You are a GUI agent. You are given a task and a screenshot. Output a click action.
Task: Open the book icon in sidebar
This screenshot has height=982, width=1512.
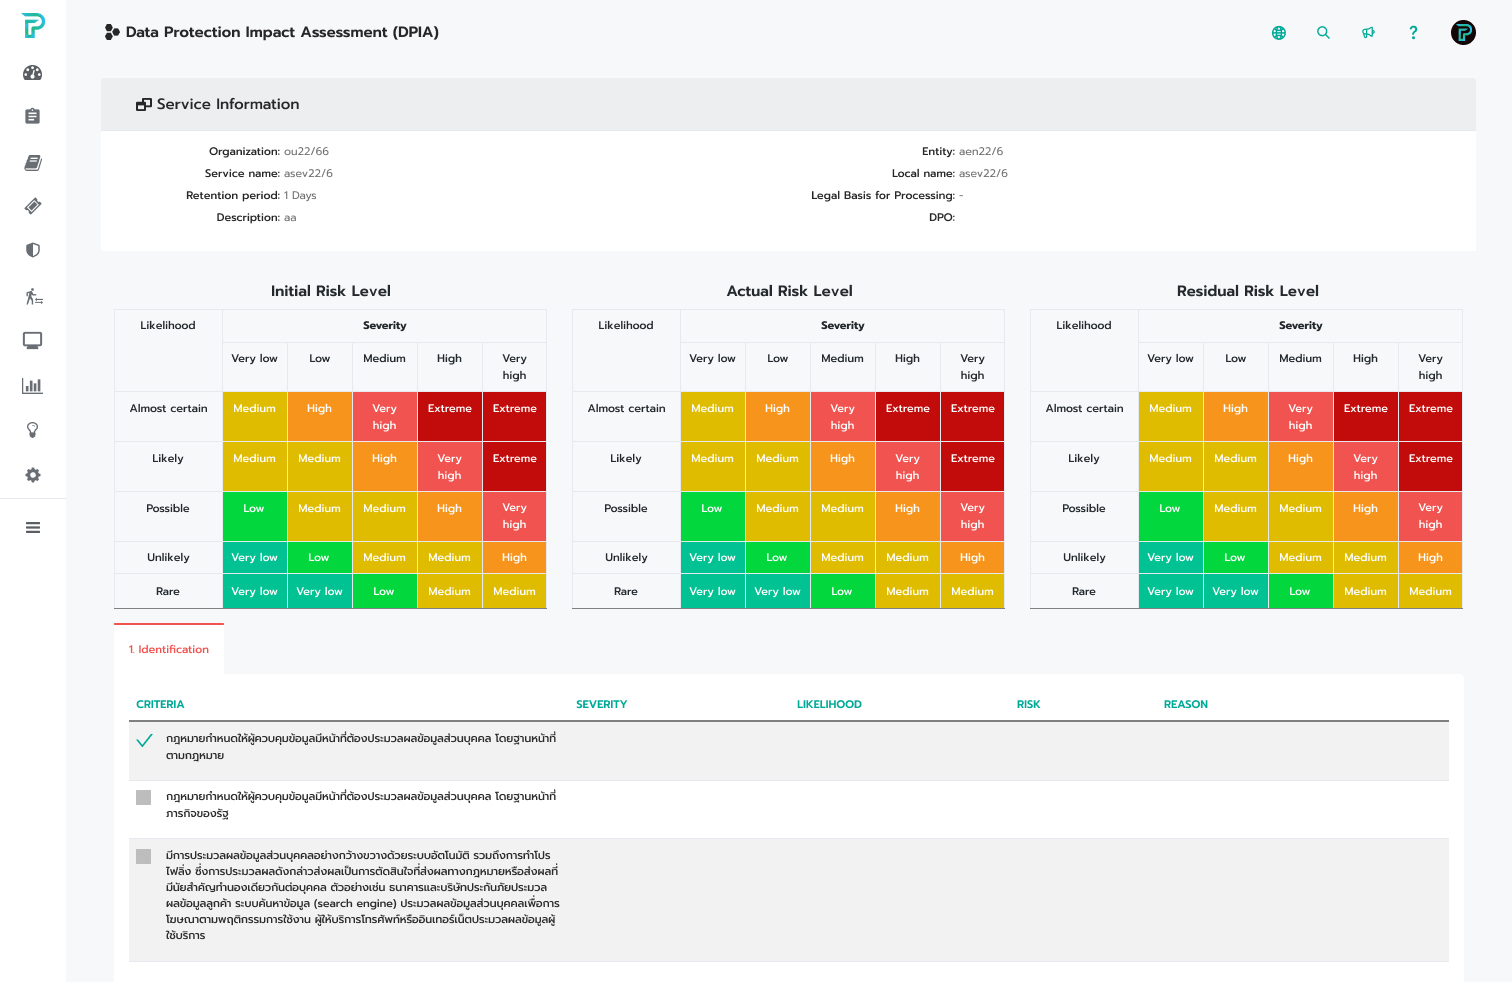click(32, 162)
